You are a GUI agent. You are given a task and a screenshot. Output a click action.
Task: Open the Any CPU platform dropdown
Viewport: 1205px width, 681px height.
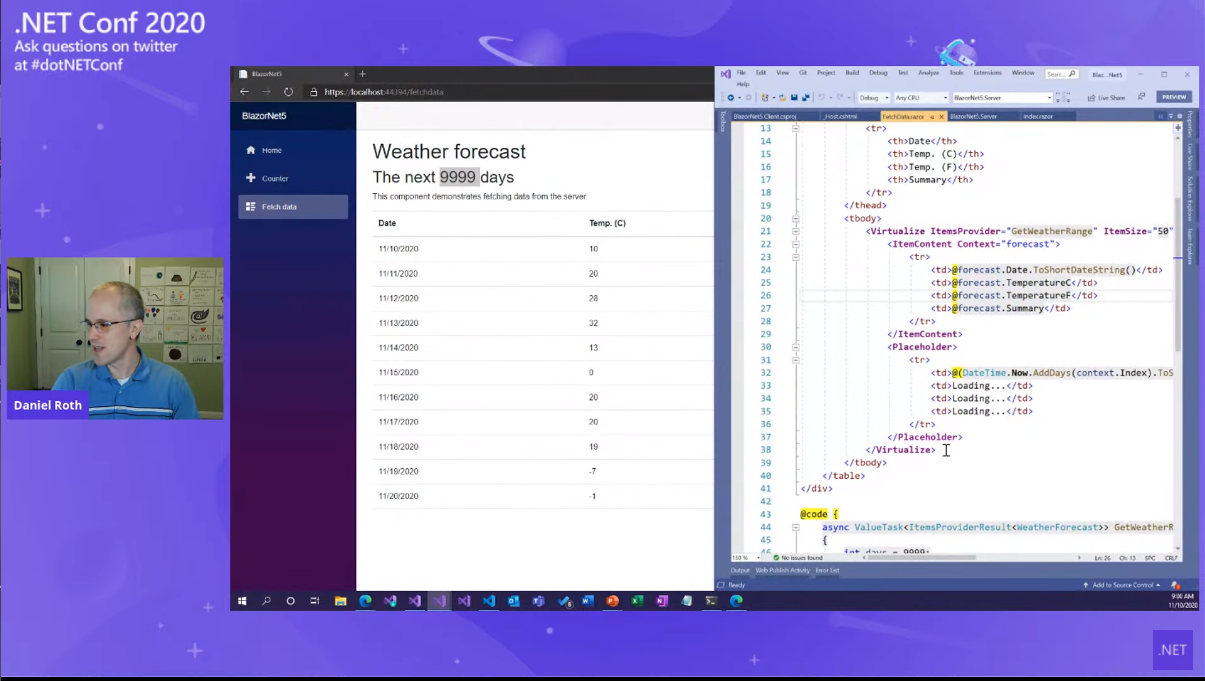pyautogui.click(x=921, y=98)
